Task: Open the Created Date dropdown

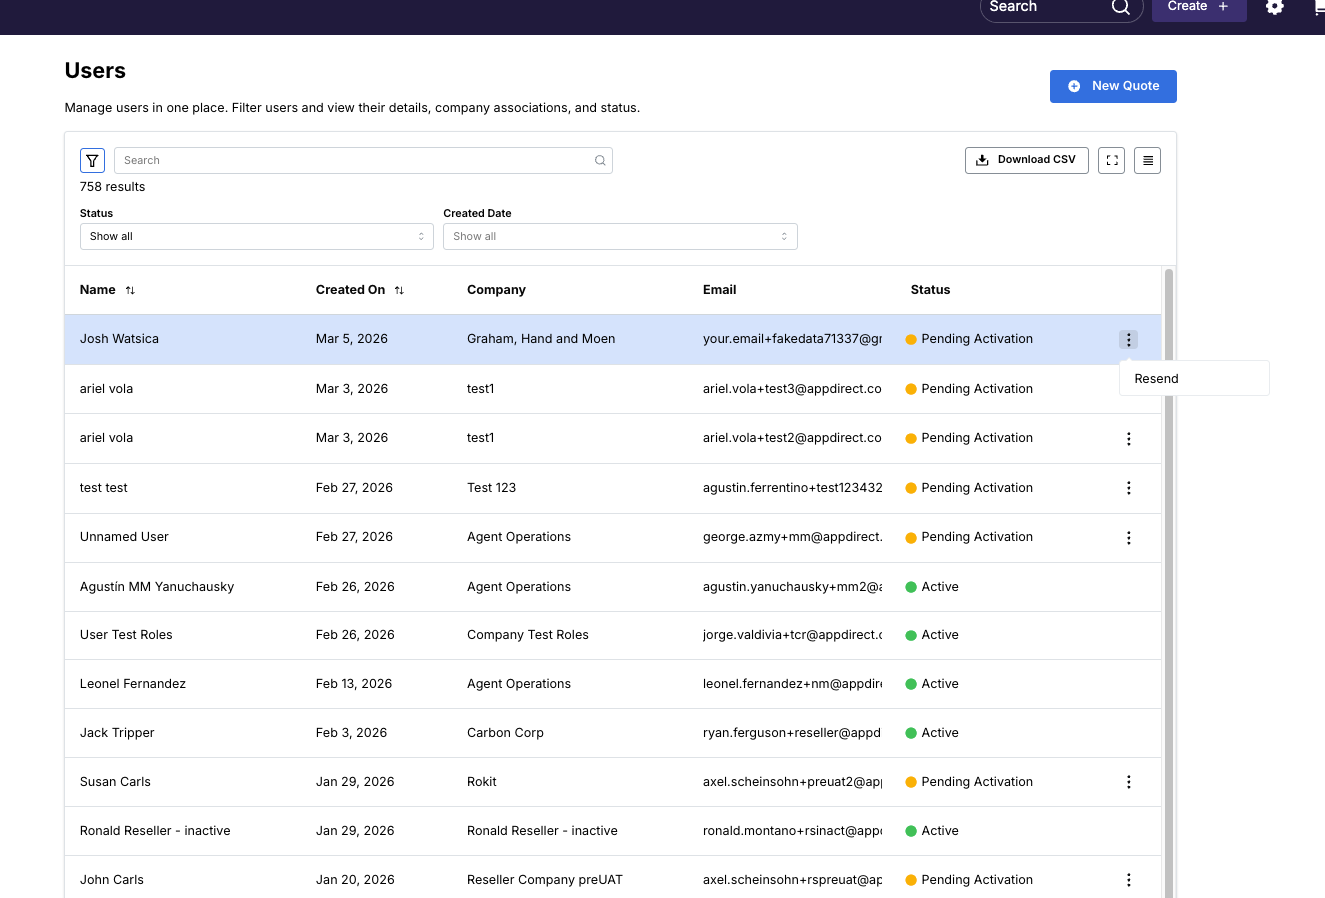Action: [620, 236]
